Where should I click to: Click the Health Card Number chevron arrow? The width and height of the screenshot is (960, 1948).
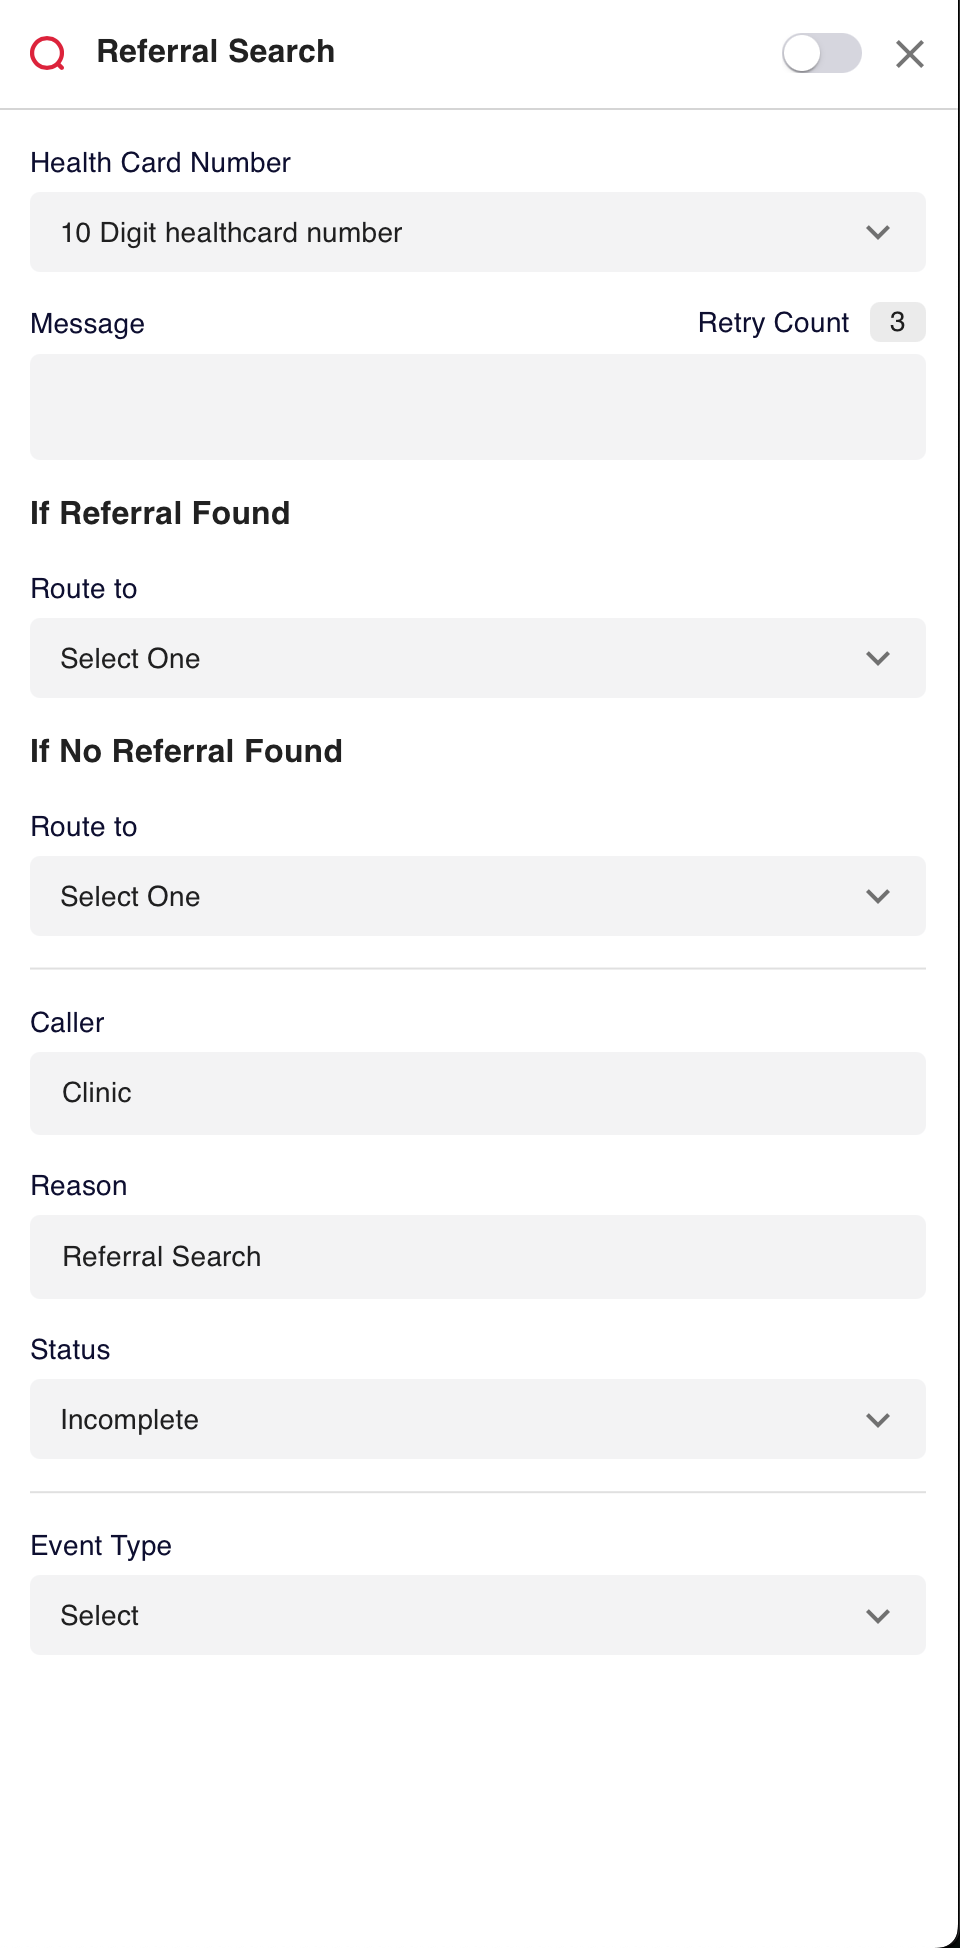(x=878, y=232)
